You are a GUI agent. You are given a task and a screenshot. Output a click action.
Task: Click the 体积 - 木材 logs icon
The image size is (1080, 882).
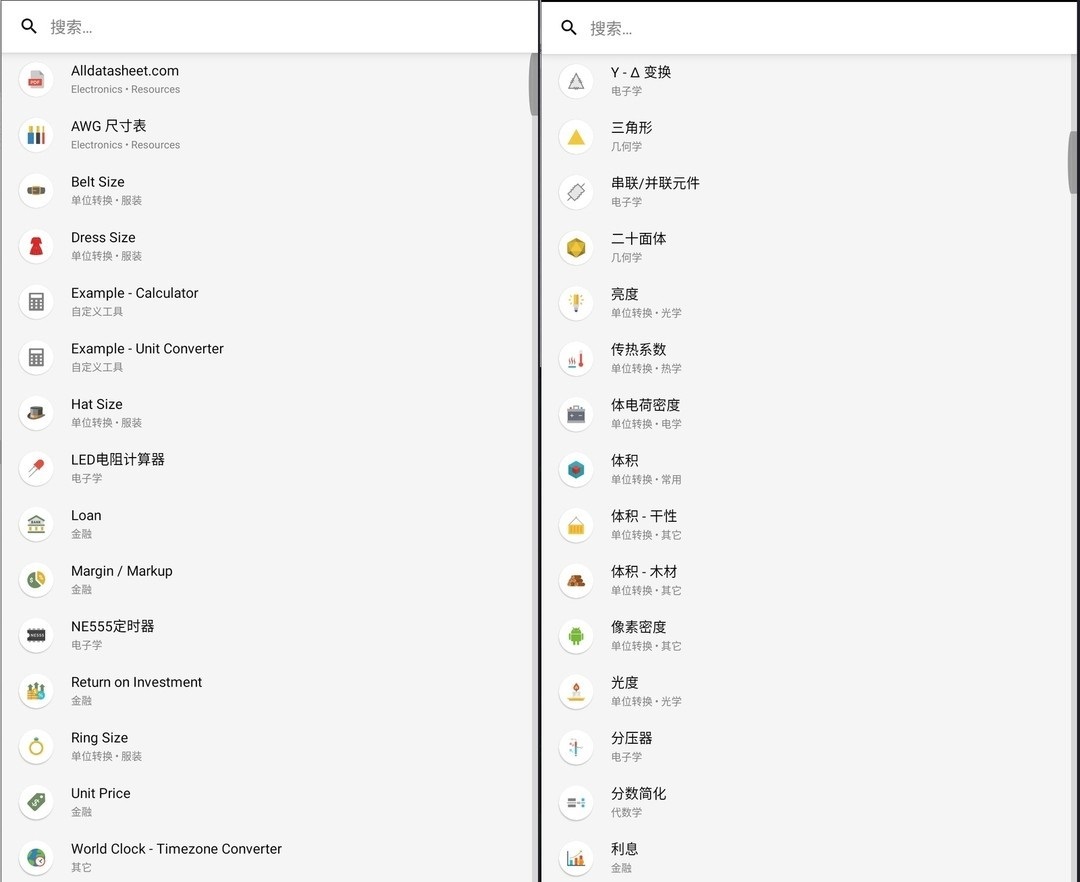576,581
